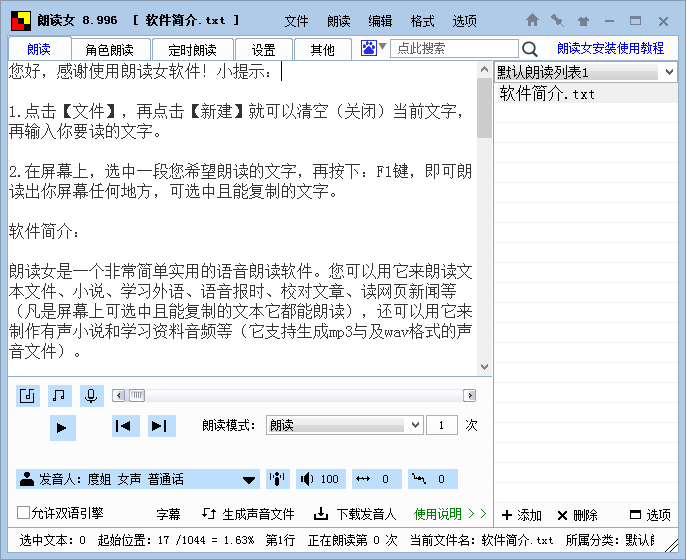
Task: Open the background music note icon
Action: 60,396
